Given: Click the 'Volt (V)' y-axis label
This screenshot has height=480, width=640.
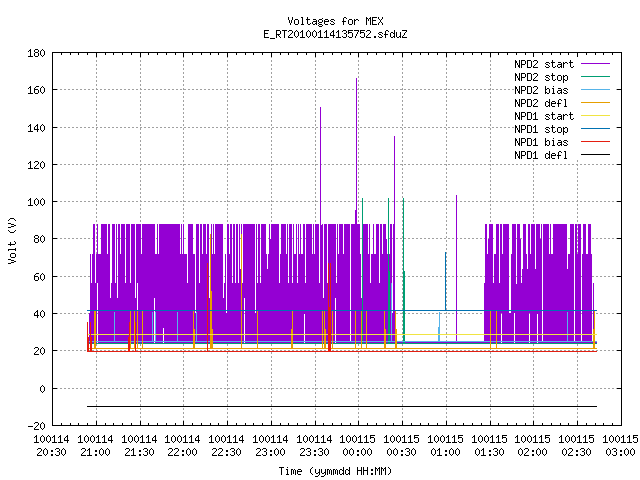Looking at the screenshot, I should pyautogui.click(x=12, y=240).
